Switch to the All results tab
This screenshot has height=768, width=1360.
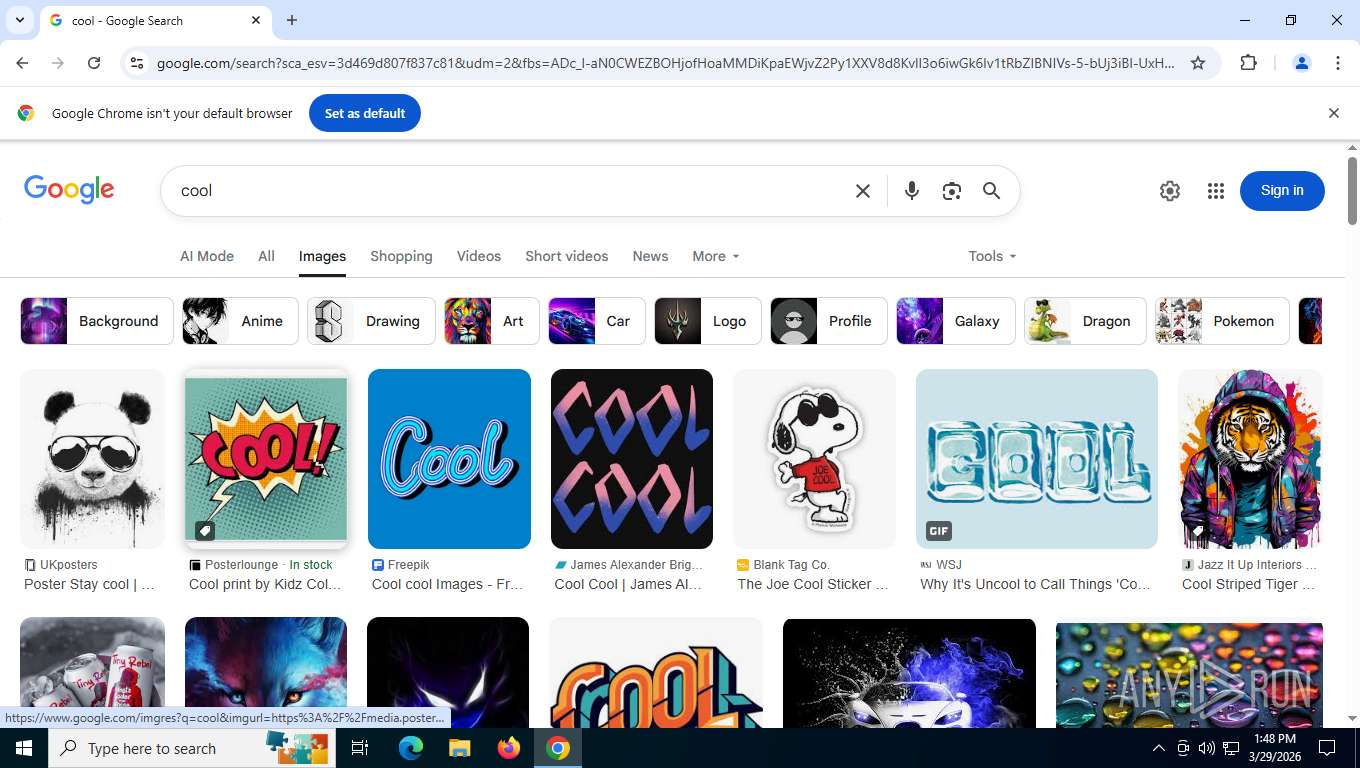click(x=266, y=256)
